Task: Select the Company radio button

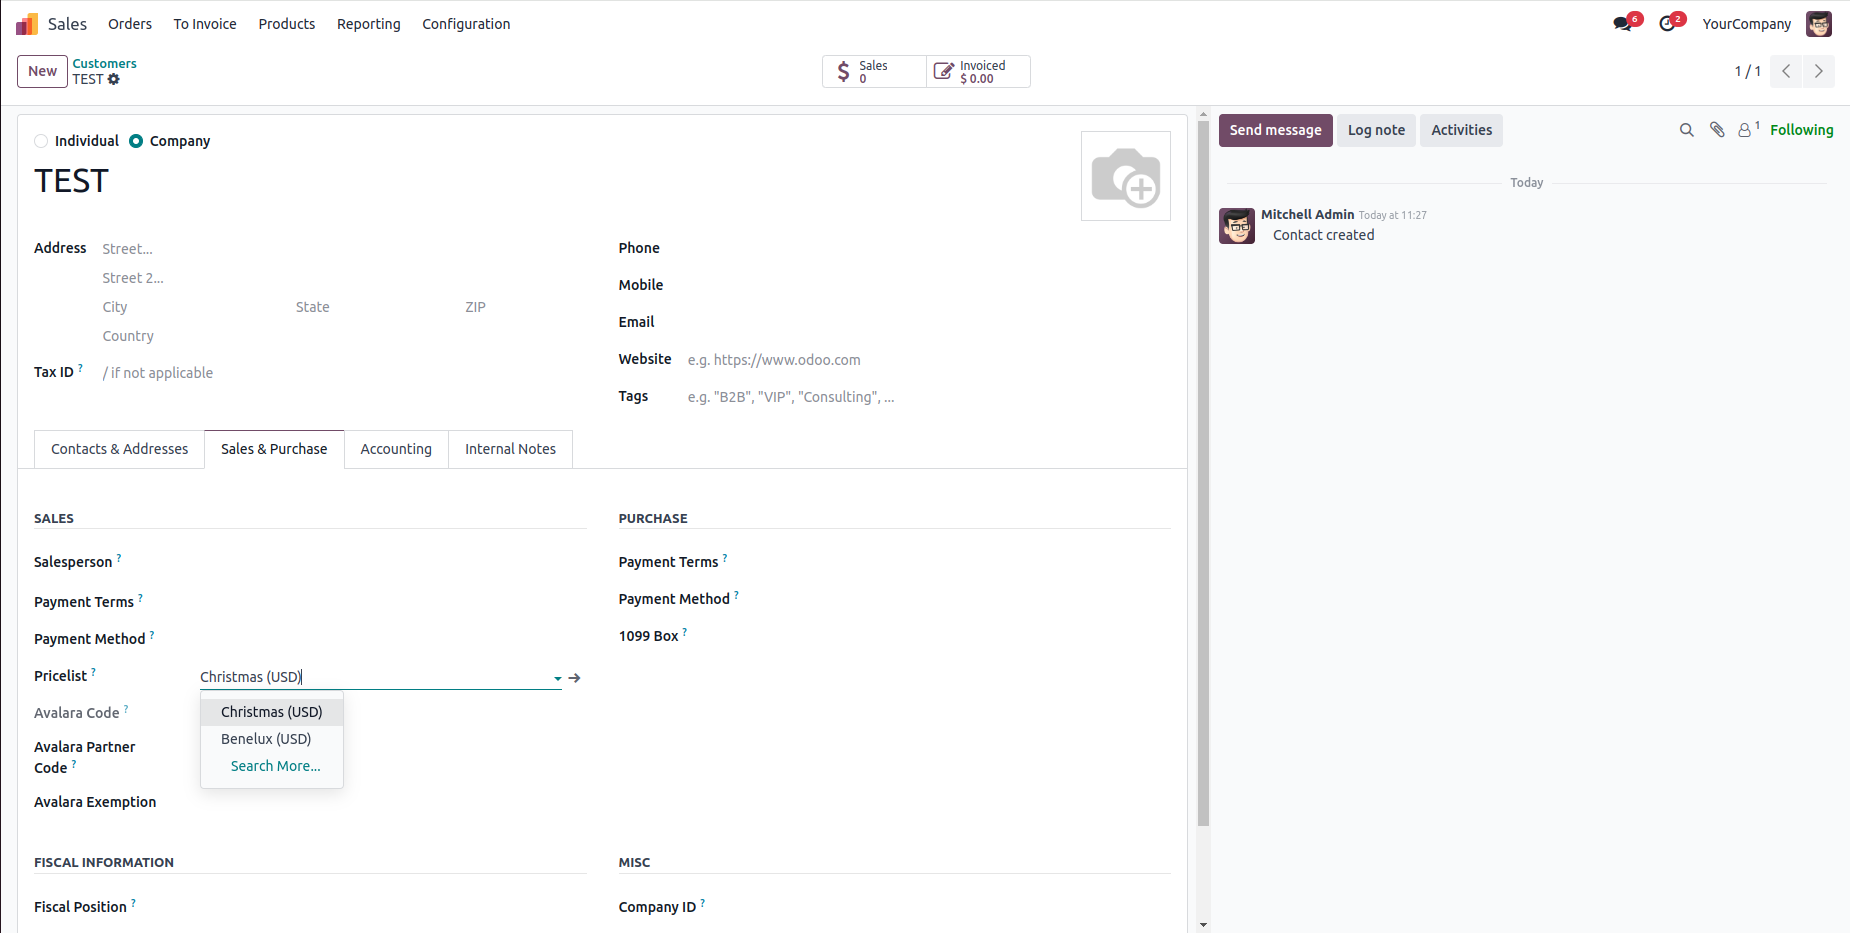Action: 136,141
